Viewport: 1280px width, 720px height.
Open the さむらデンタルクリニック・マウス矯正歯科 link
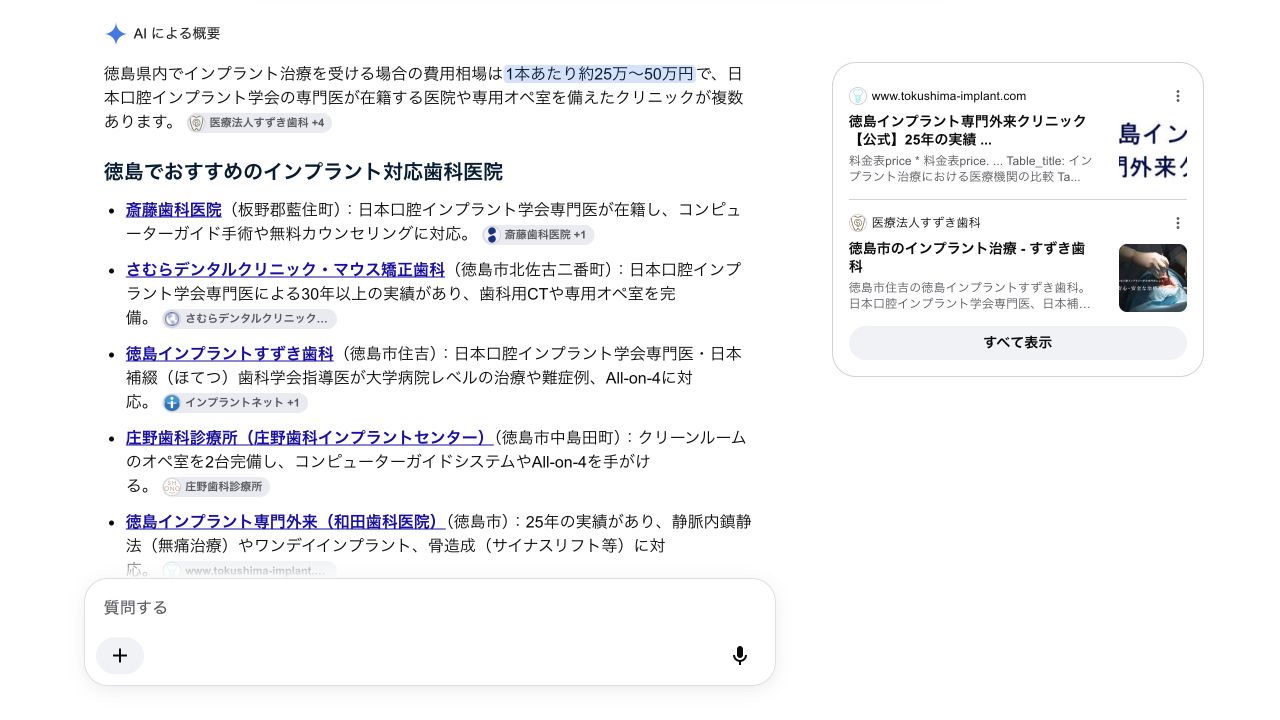285,270
